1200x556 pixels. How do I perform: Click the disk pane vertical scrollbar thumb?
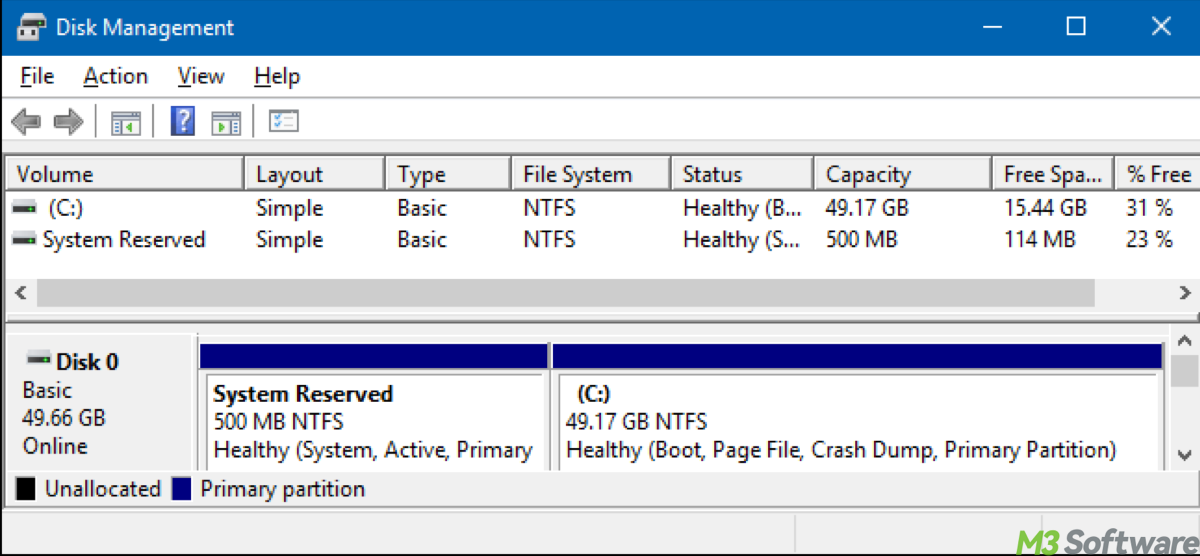[x=1184, y=372]
